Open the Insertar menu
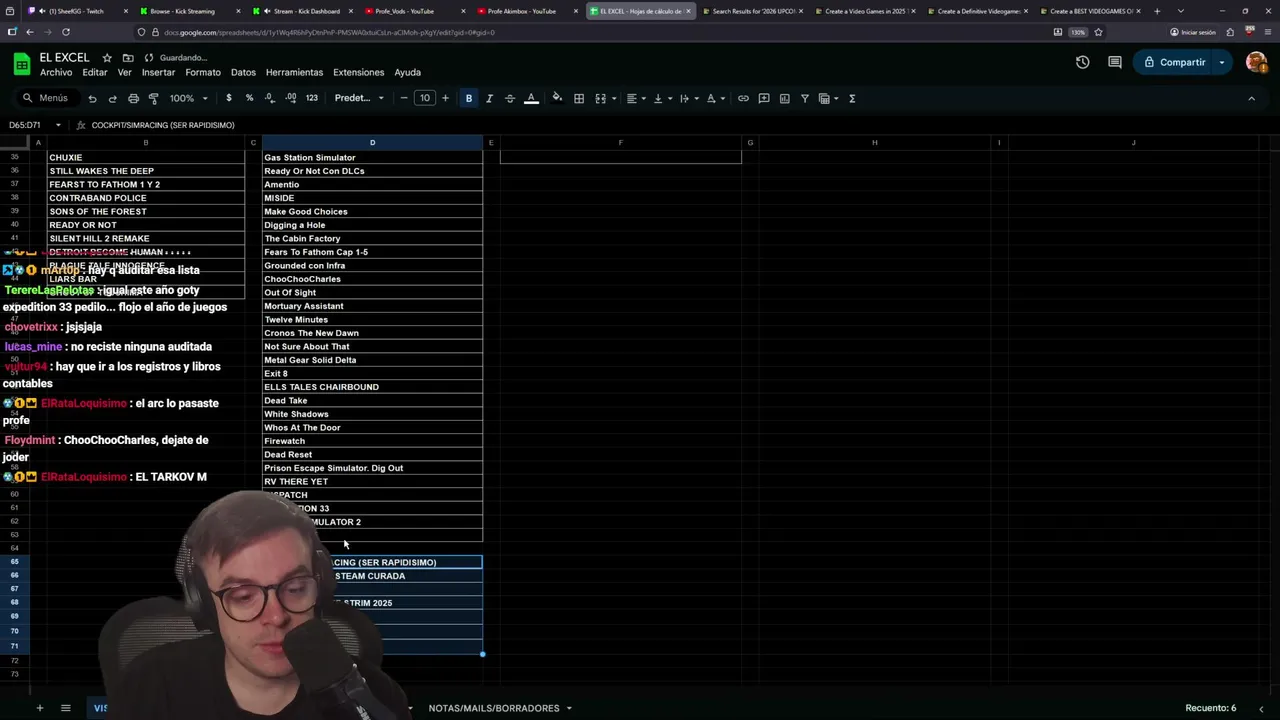The image size is (1280, 720). 158,72
